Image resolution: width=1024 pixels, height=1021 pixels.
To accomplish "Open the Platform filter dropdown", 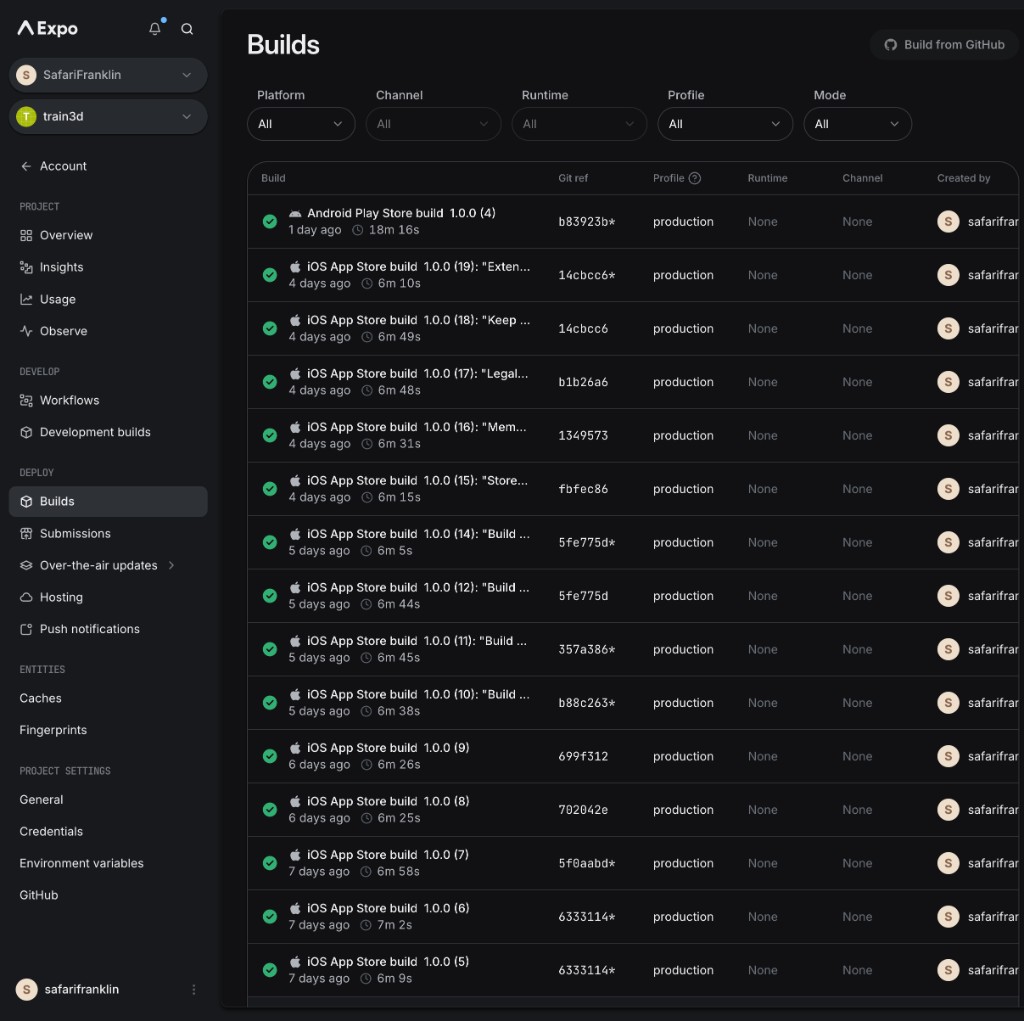I will pos(301,124).
